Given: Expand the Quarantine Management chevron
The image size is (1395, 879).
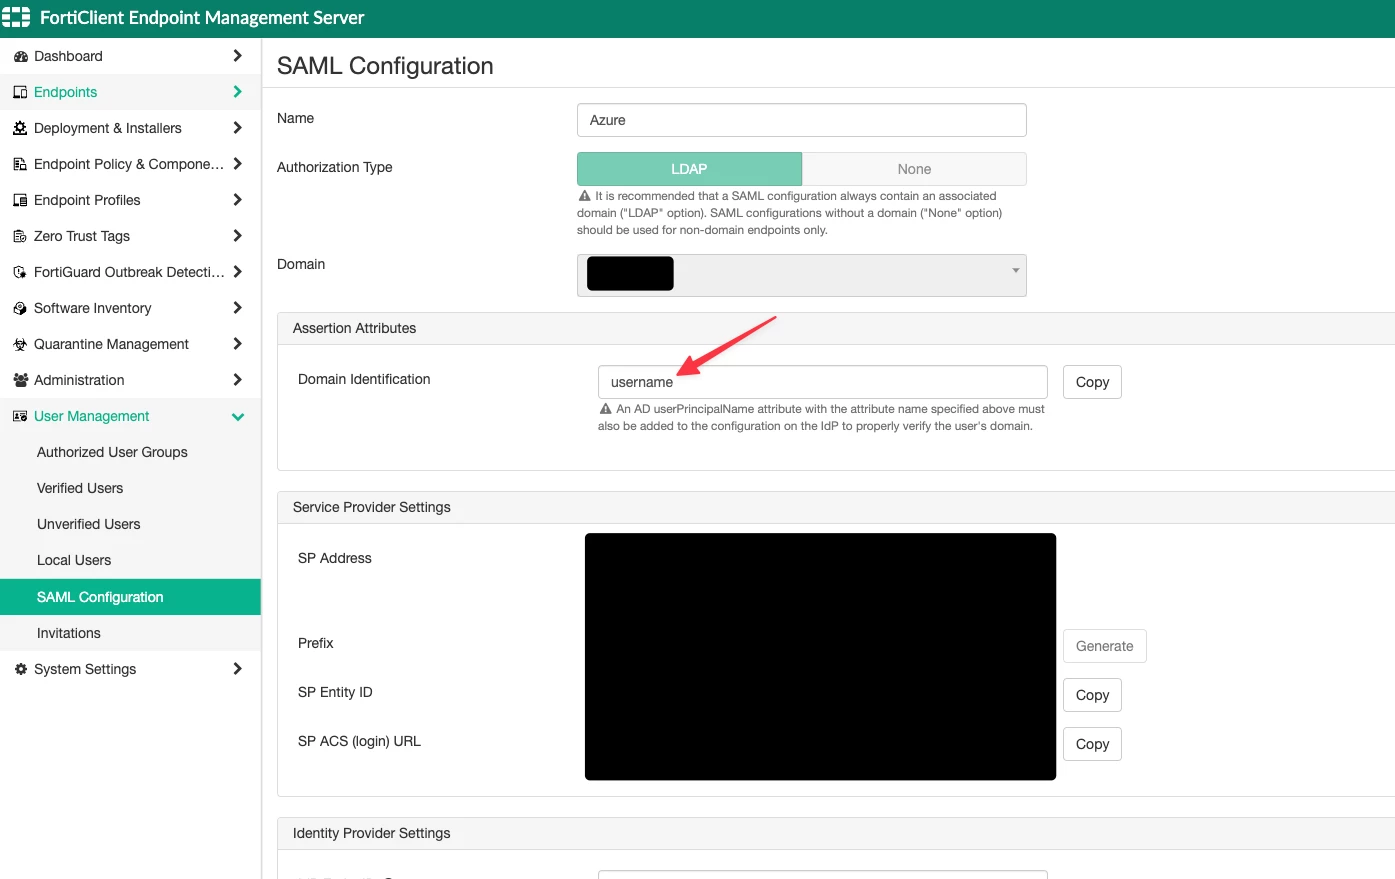Looking at the screenshot, I should point(237,344).
